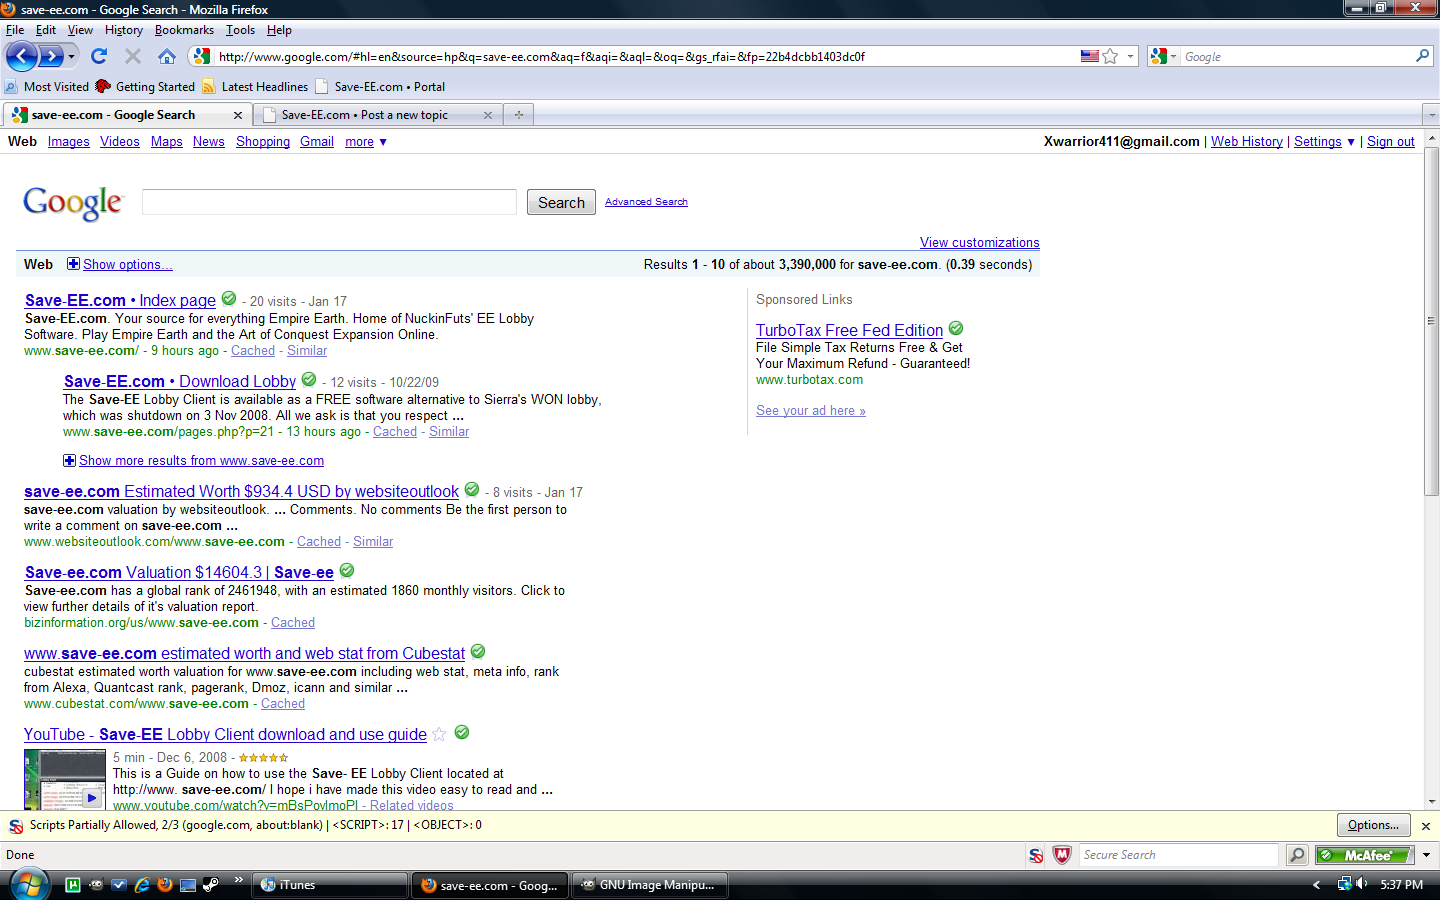Click the McAfee Secure Search magnifier button
This screenshot has height=900, width=1440.
1297,855
